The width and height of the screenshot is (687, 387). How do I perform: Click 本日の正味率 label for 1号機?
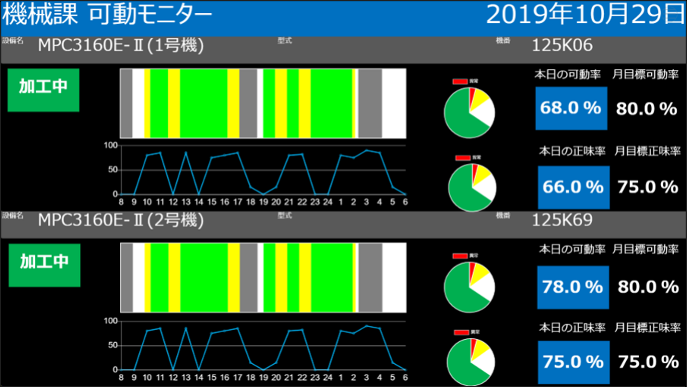coord(572,152)
